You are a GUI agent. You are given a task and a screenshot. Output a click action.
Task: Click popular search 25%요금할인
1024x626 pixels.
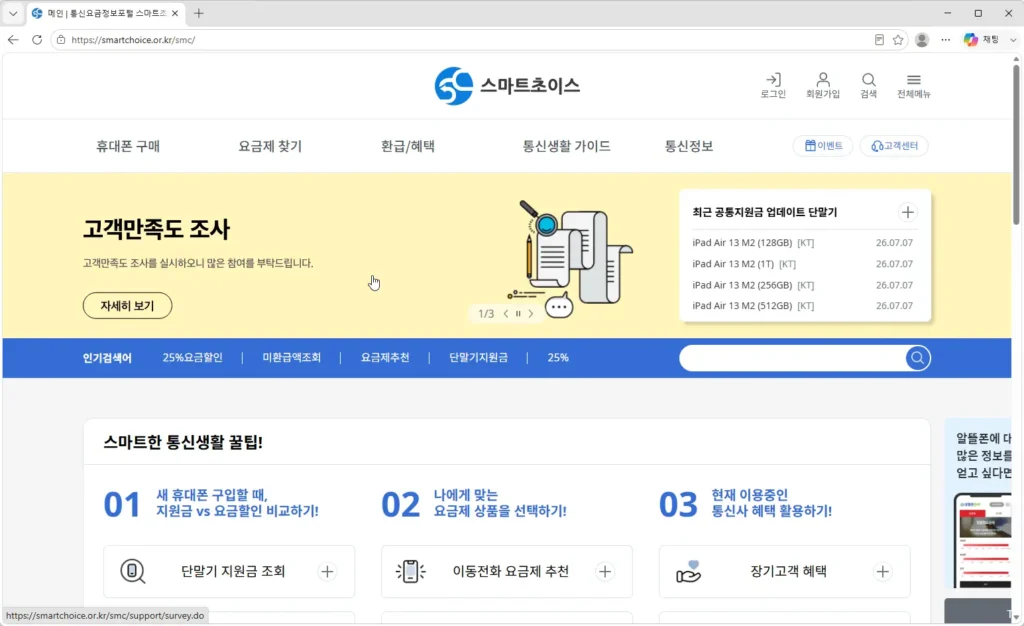point(193,358)
